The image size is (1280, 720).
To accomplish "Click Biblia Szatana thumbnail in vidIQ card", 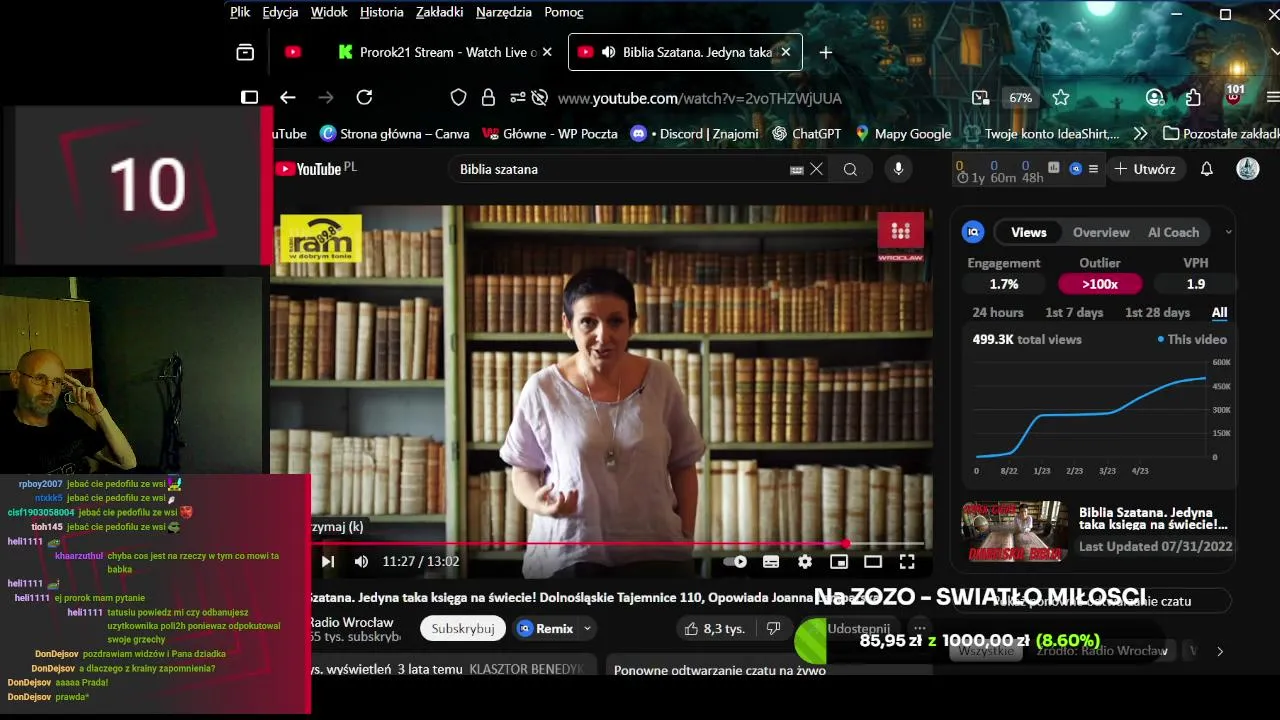I will pyautogui.click(x=1014, y=532).
